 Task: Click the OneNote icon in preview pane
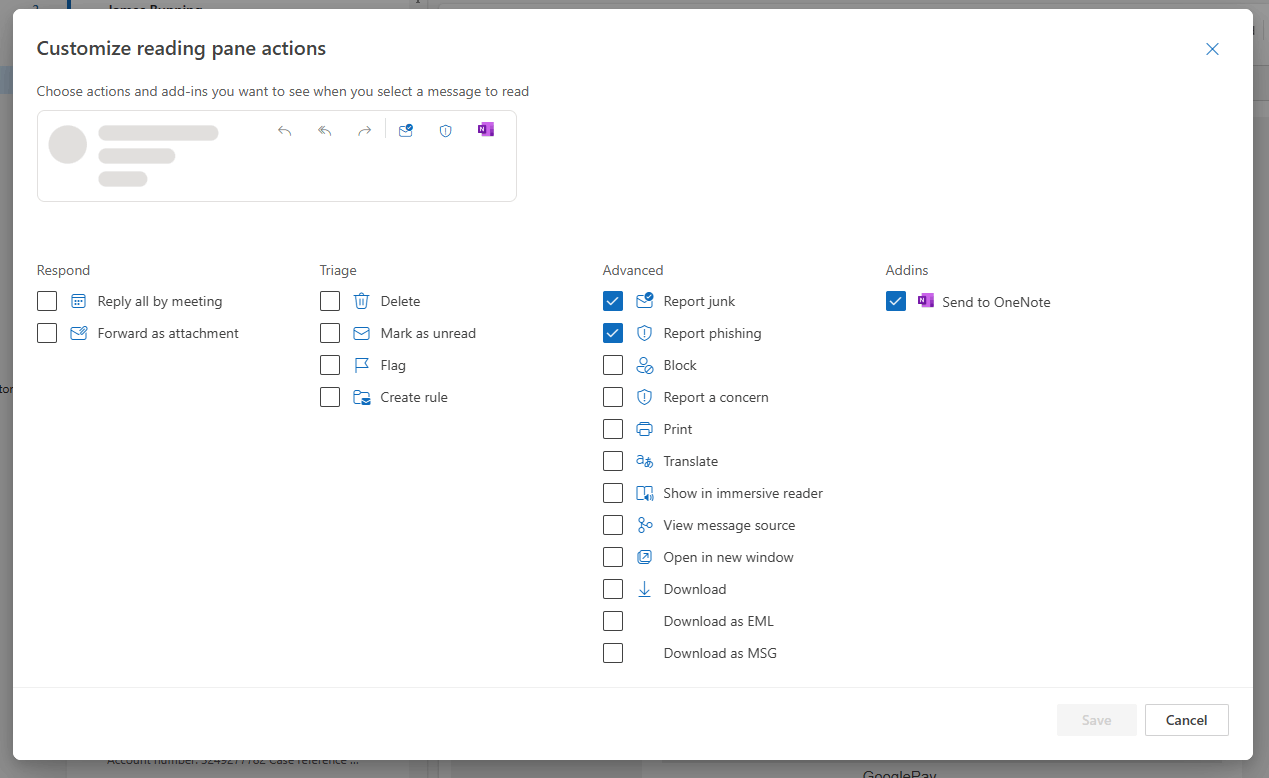coord(486,129)
